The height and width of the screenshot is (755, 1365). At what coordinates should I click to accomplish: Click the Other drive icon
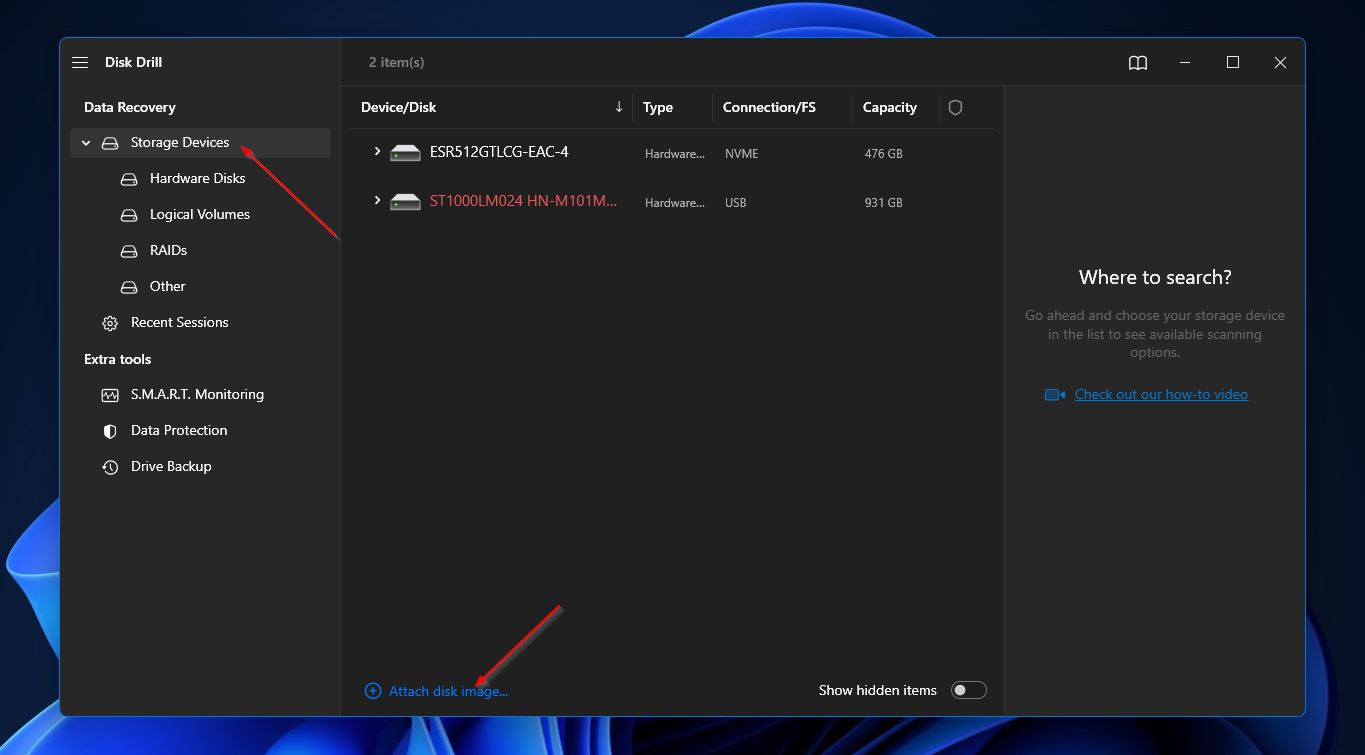(x=129, y=287)
